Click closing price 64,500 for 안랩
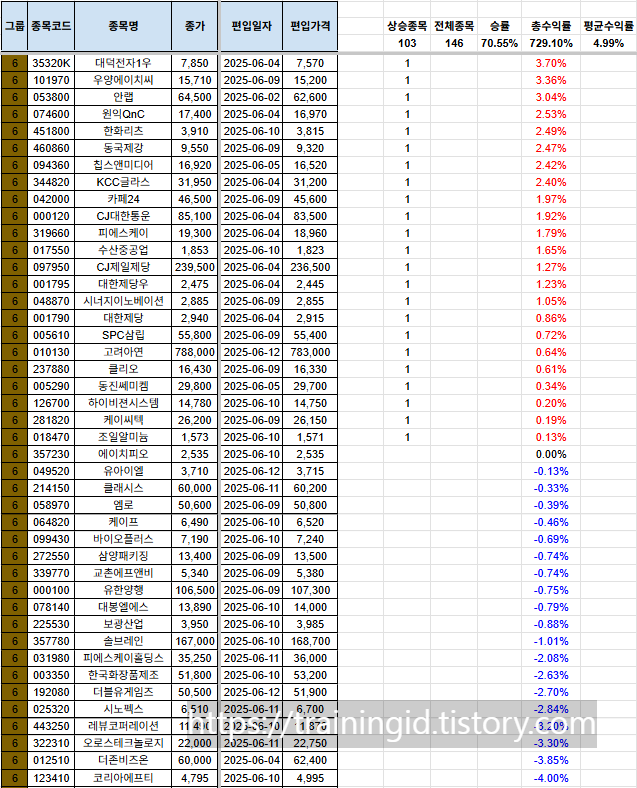 coord(195,97)
